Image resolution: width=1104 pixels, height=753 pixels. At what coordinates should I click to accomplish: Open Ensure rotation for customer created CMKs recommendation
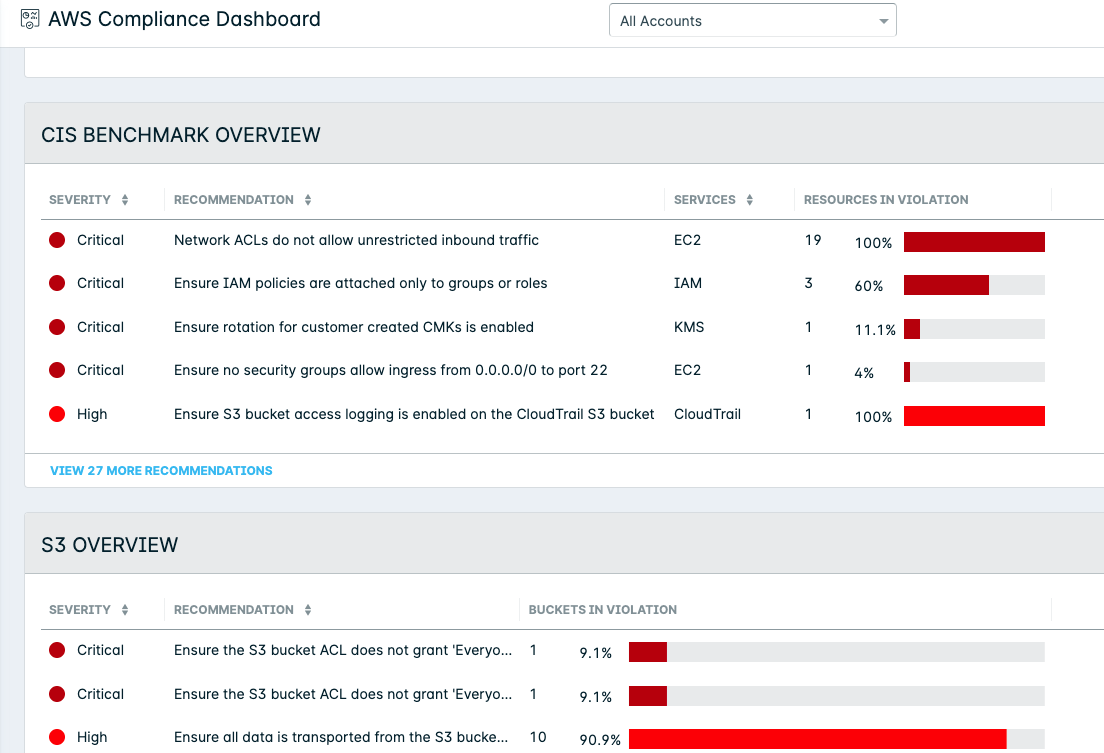tap(353, 327)
